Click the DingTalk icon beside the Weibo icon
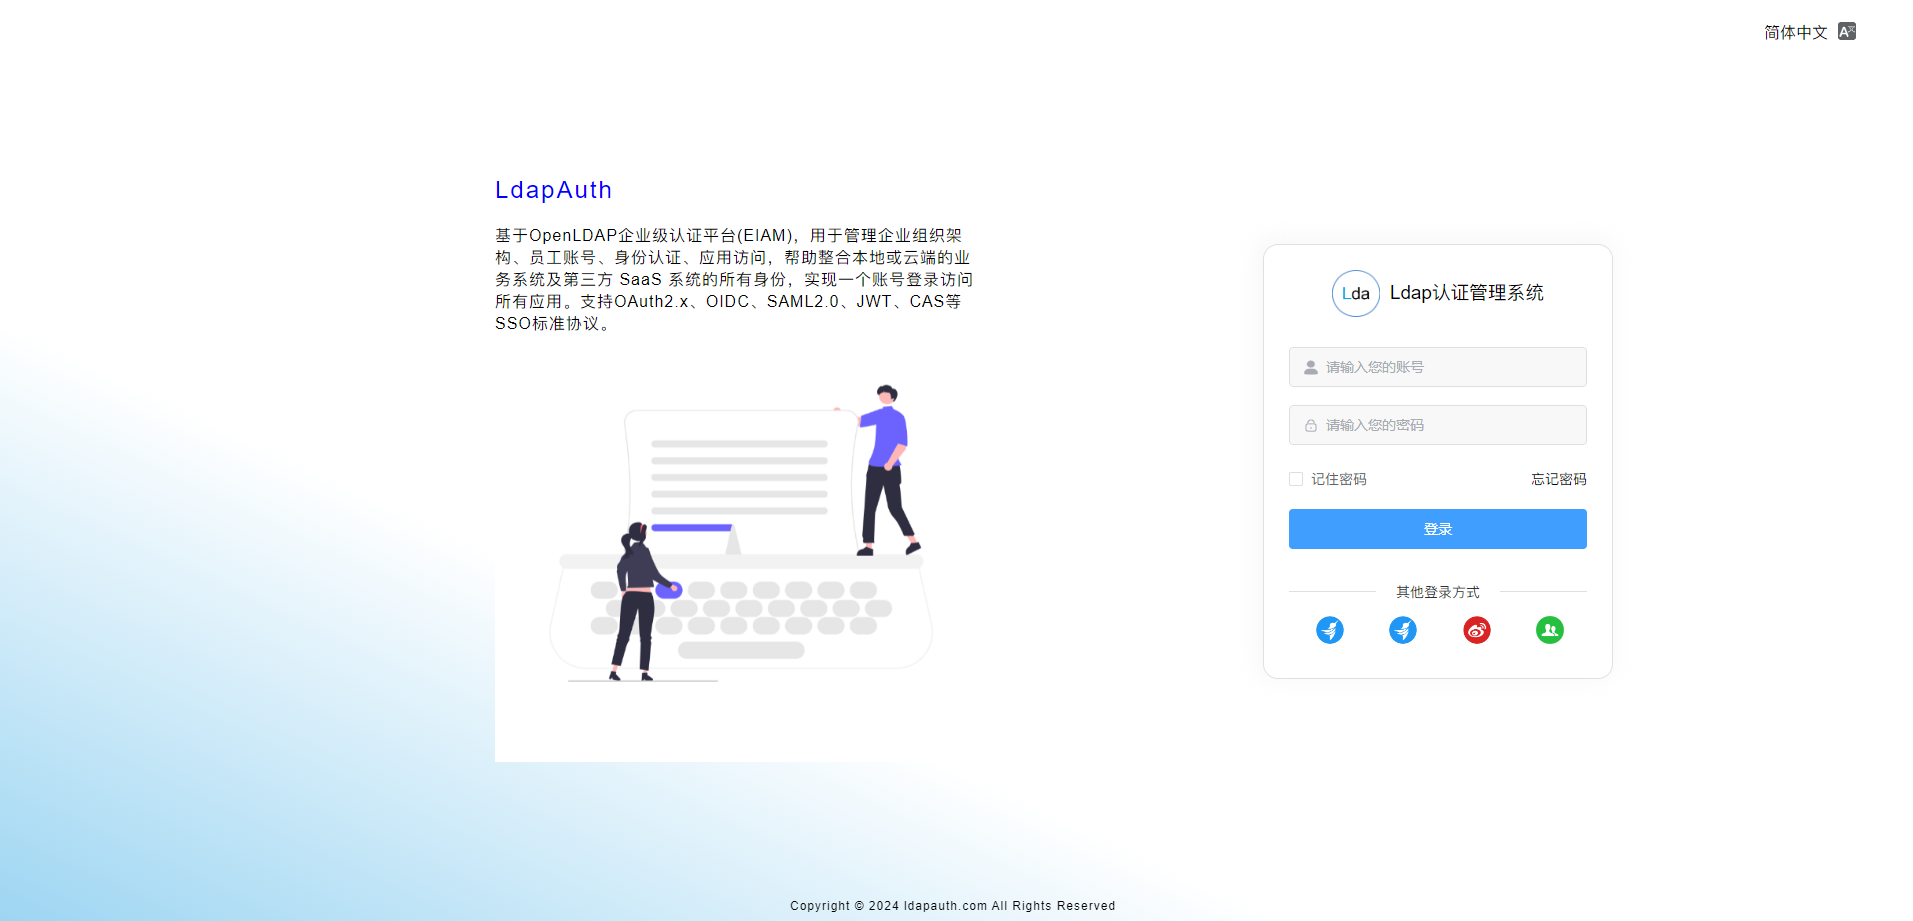This screenshot has height=921, width=1913. pyautogui.click(x=1402, y=630)
